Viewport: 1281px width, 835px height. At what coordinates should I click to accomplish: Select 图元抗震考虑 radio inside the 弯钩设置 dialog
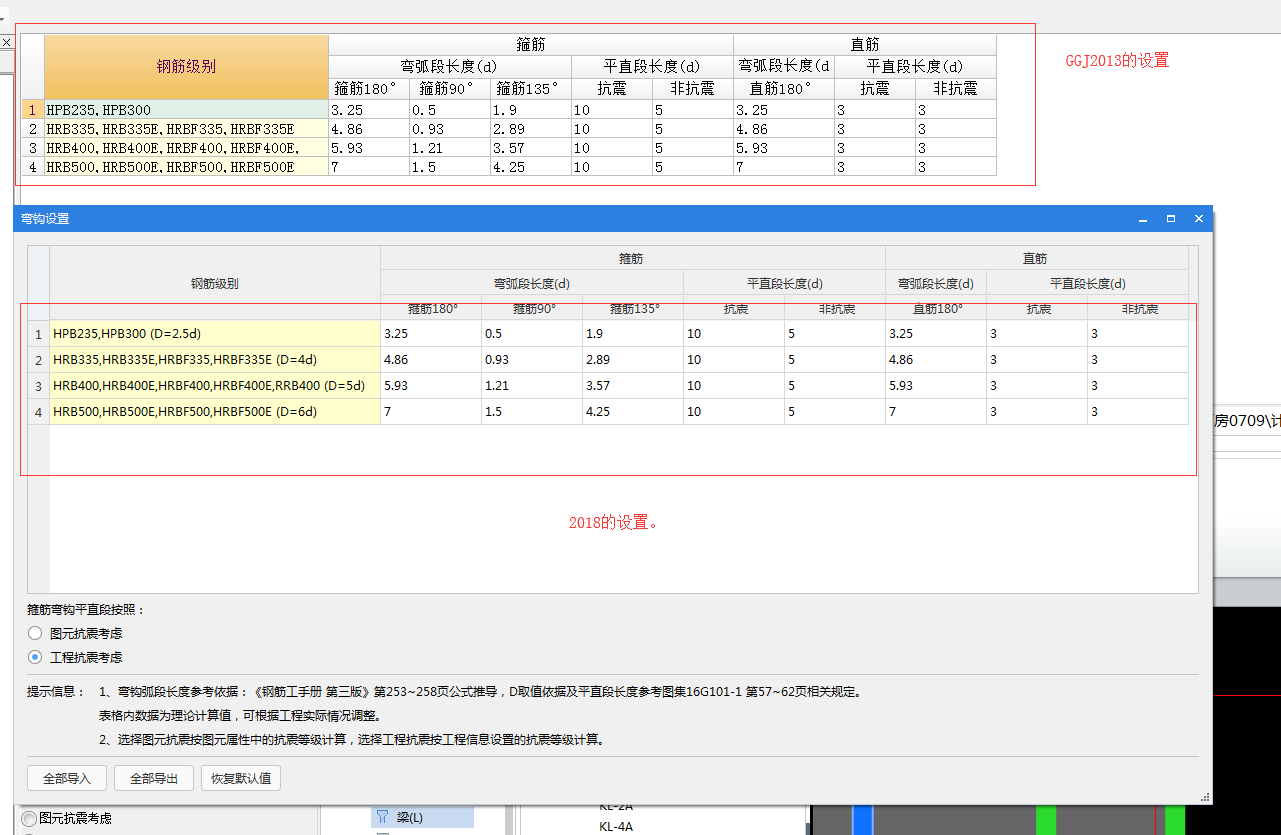click(x=35, y=633)
